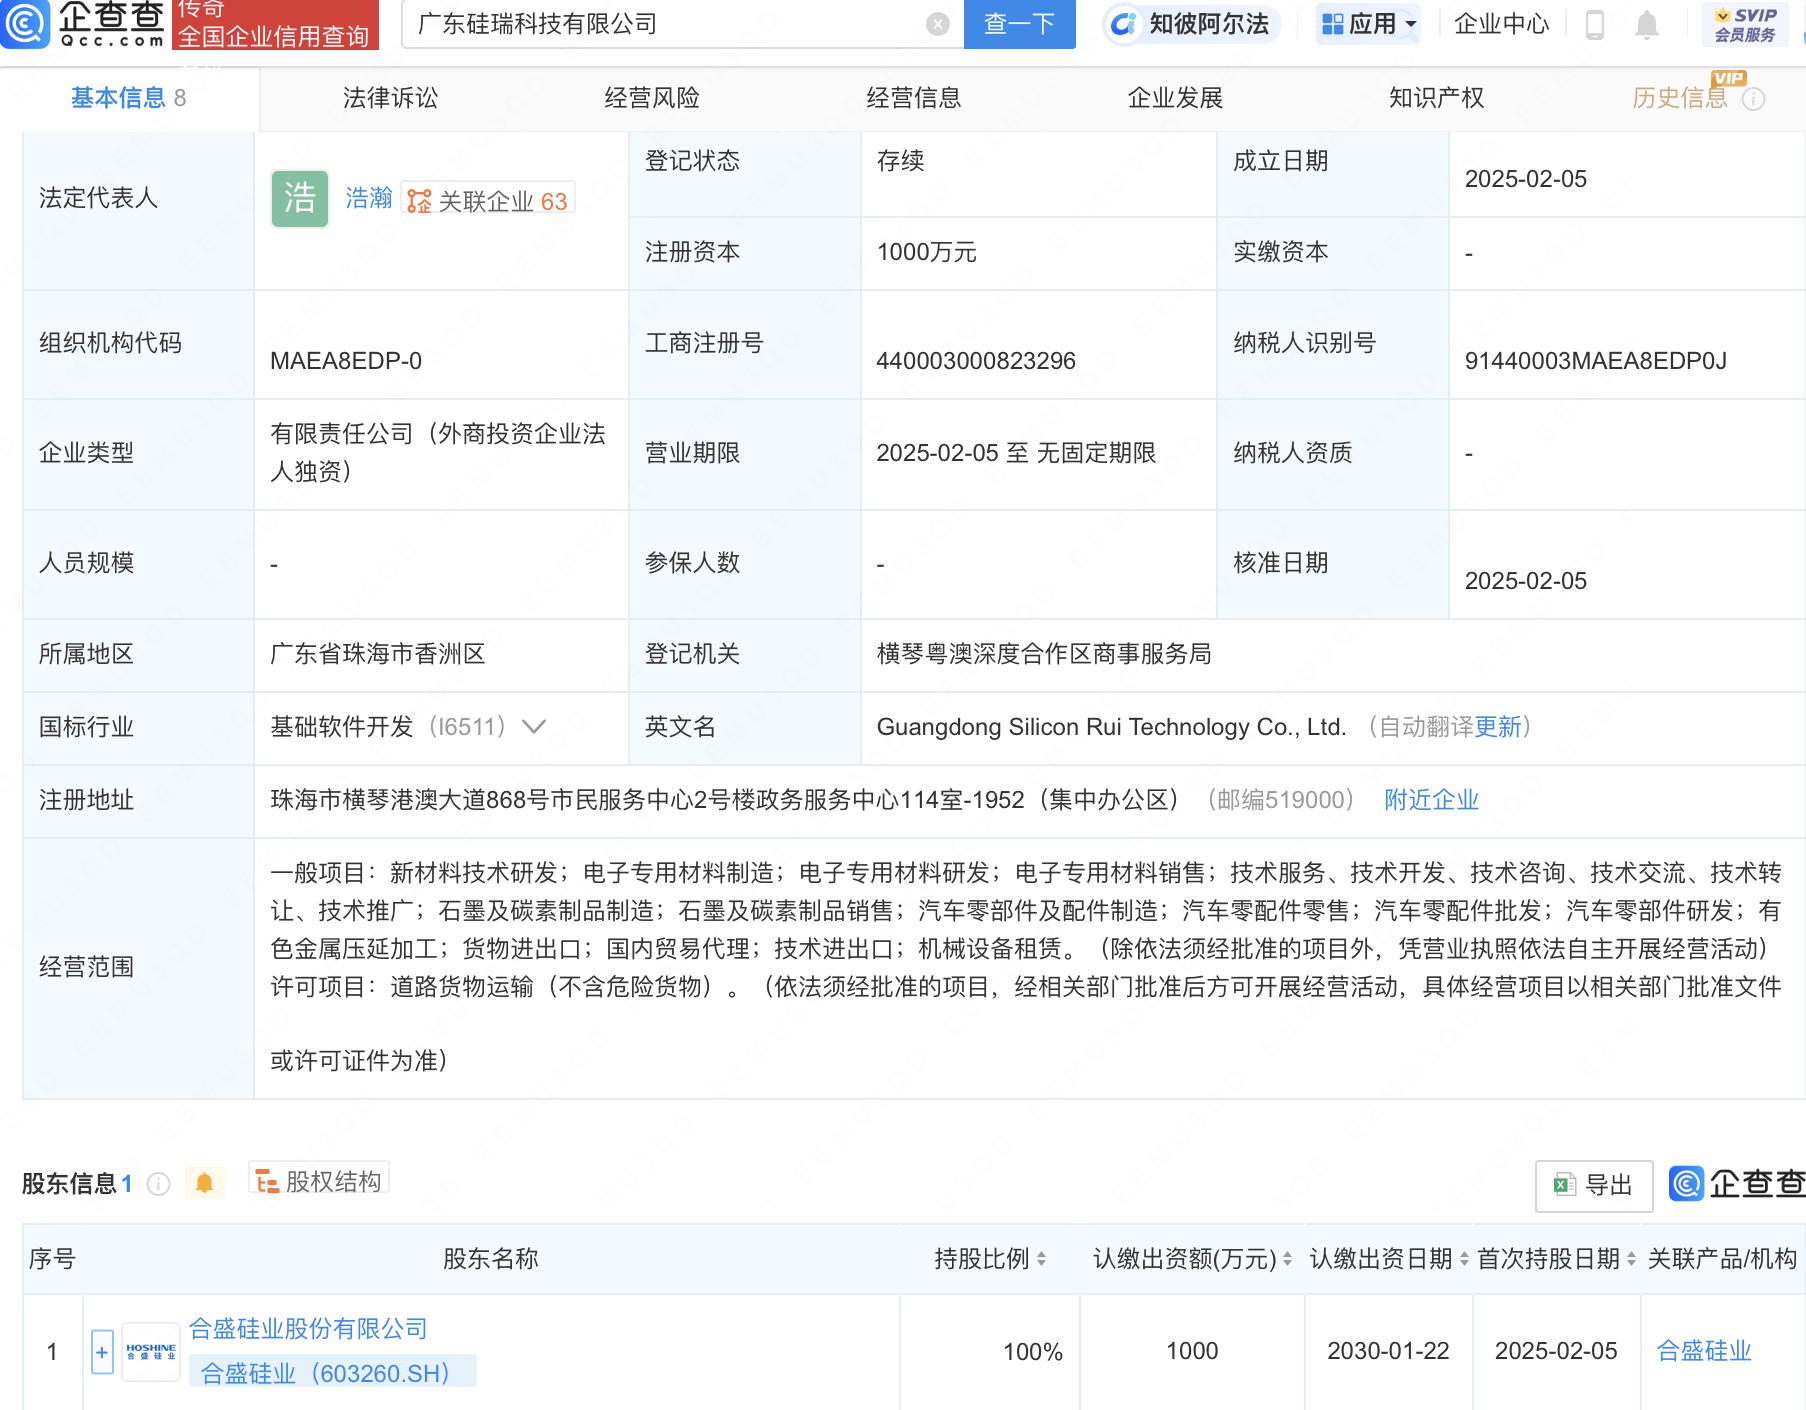Image resolution: width=1806 pixels, height=1410 pixels.
Task: Click region 广东省珠海市香洲区
Action: point(377,654)
